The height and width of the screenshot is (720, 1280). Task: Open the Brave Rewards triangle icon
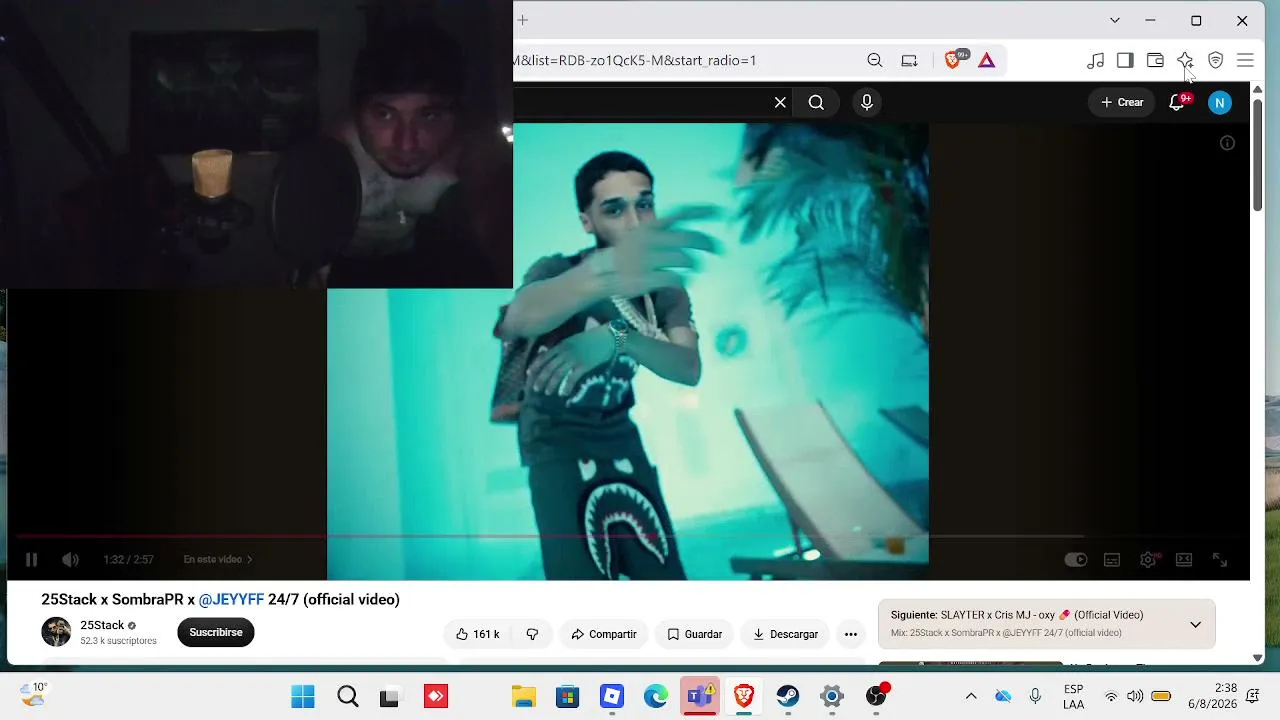pos(987,60)
